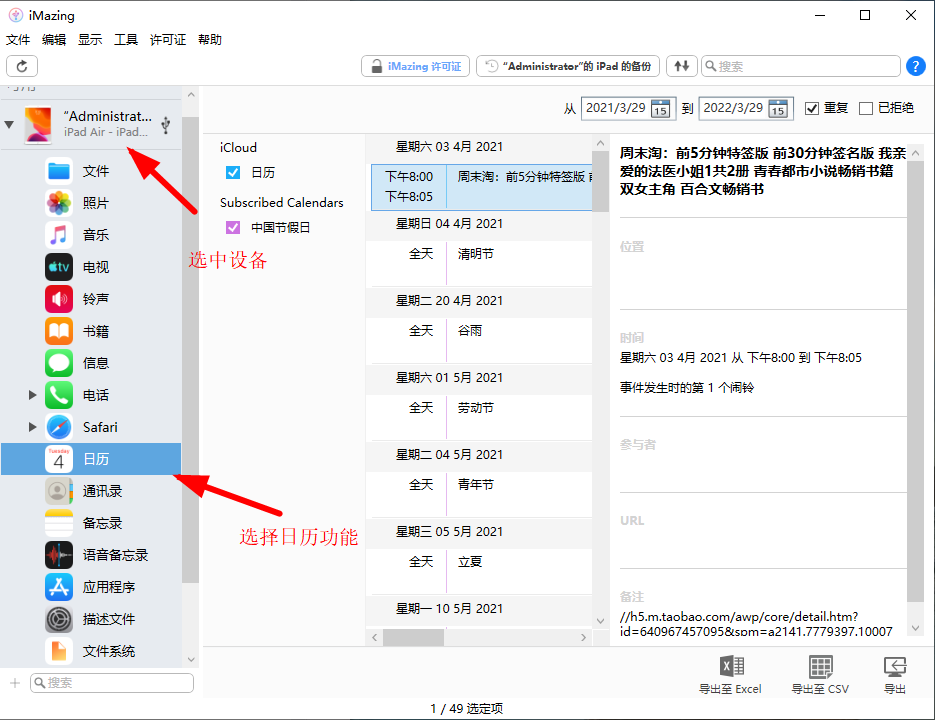Click the event list horizontal scrollbar thumb
This screenshot has width=935, height=720.
point(413,637)
